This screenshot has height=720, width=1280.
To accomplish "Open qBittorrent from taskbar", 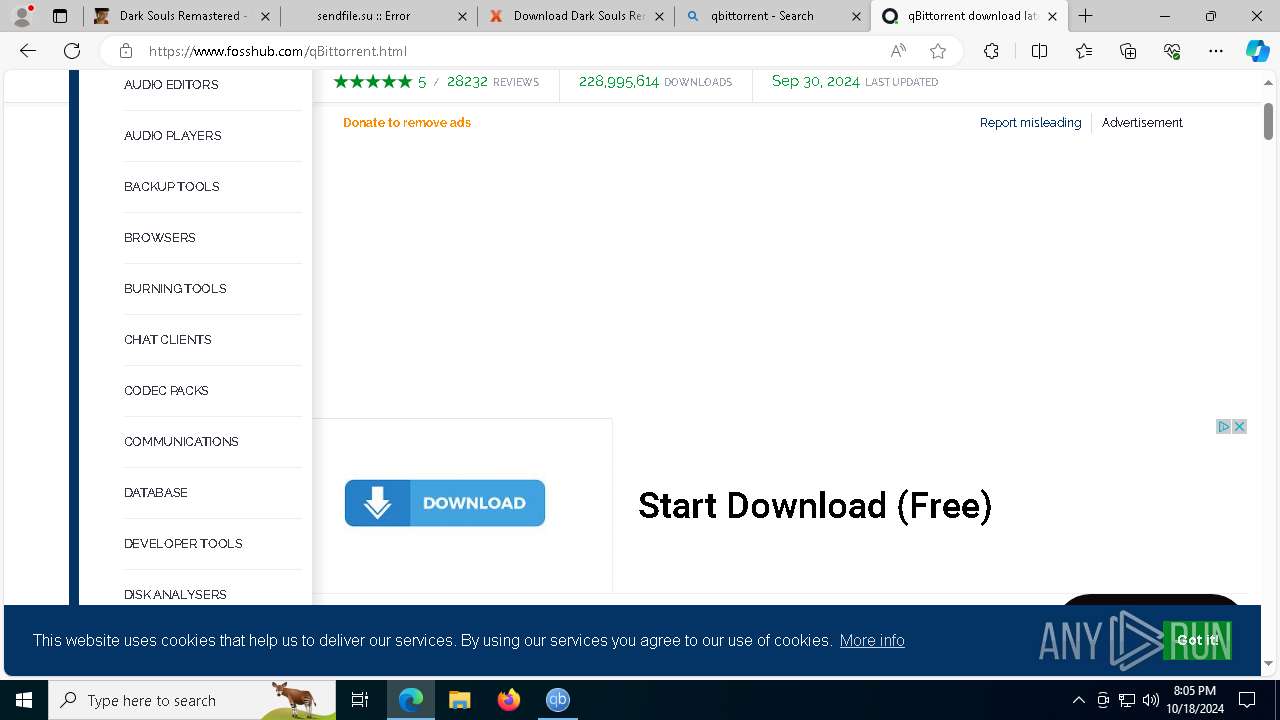I will [x=557, y=700].
